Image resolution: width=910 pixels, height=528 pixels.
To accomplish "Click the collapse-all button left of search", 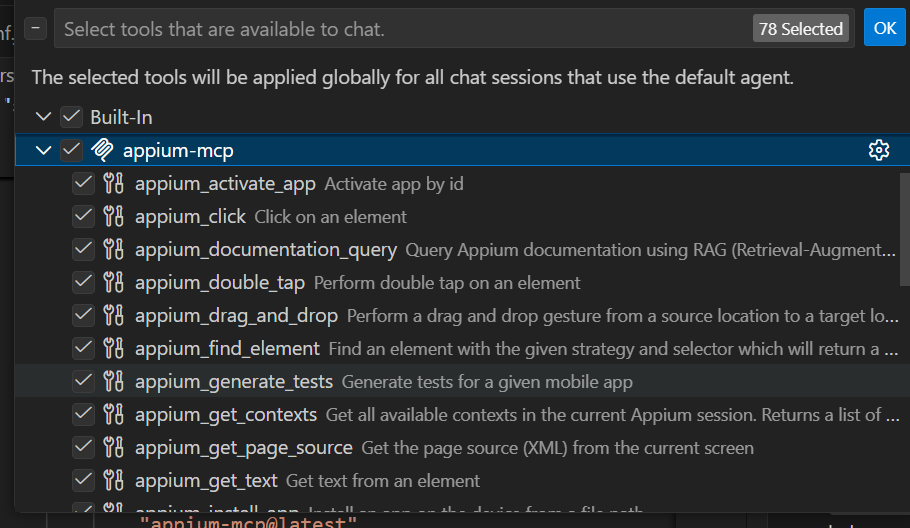I will tap(35, 29).
